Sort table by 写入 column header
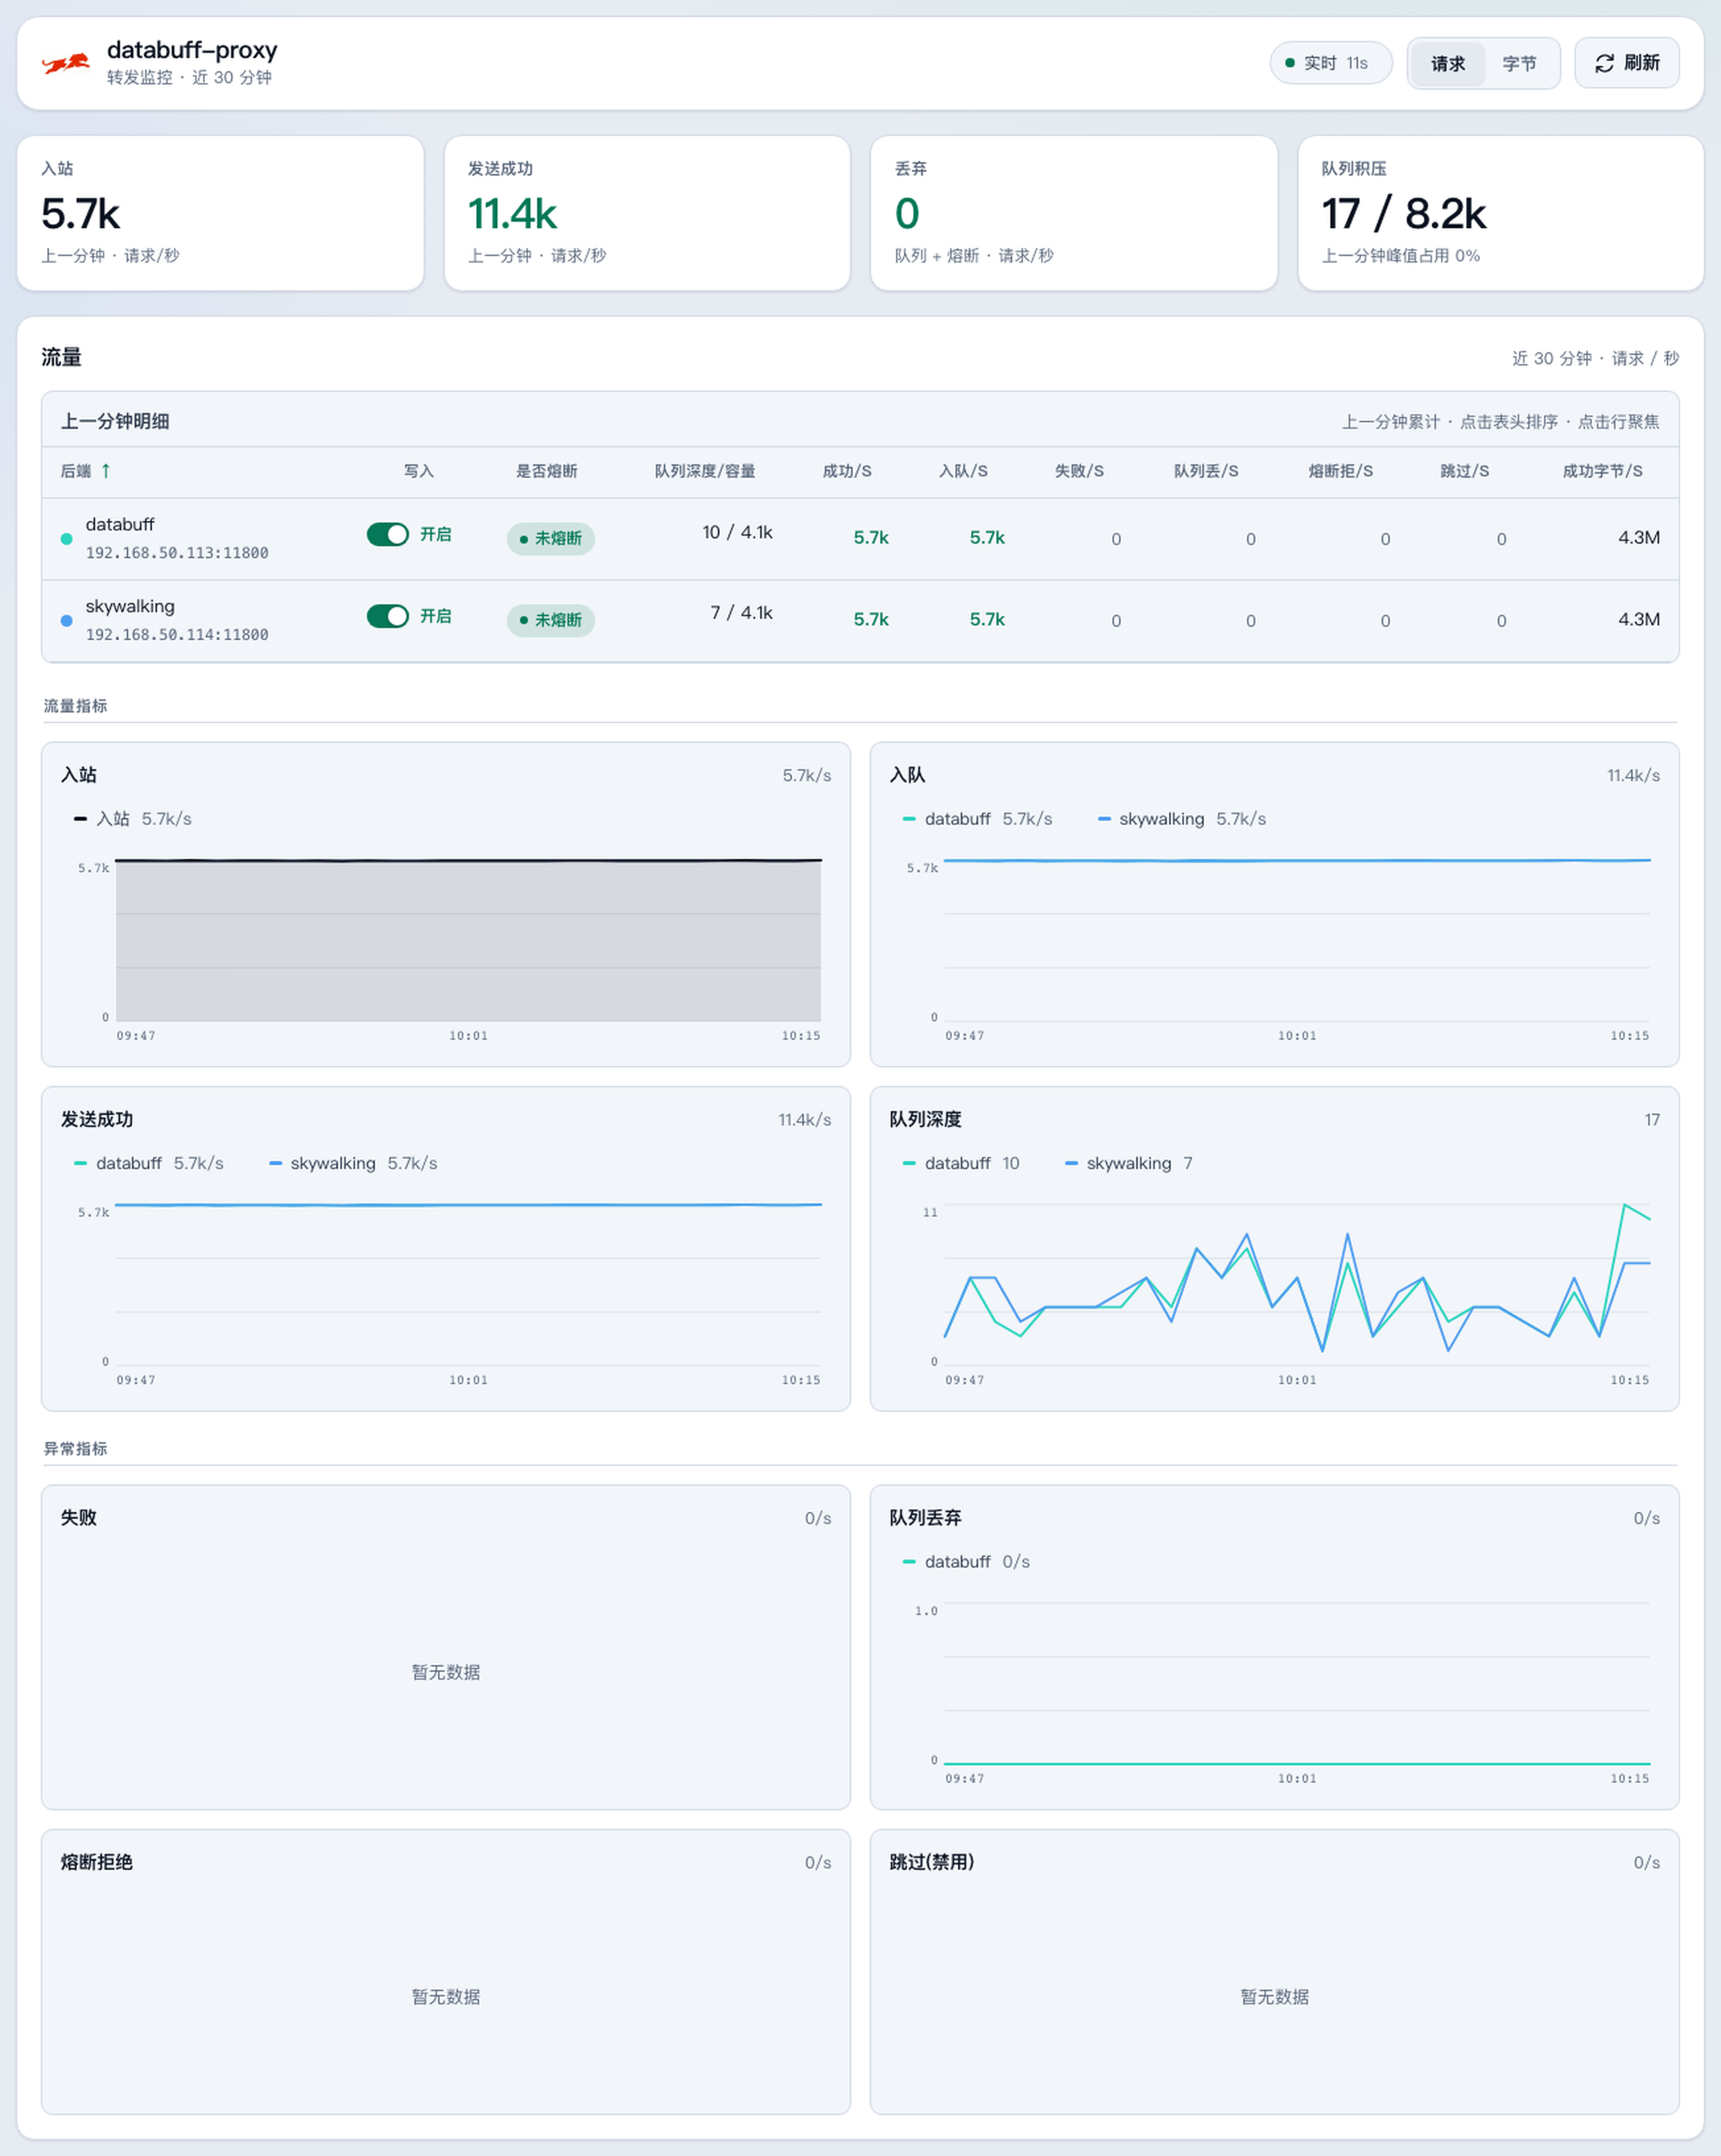The width and height of the screenshot is (1721, 2156). coord(419,471)
